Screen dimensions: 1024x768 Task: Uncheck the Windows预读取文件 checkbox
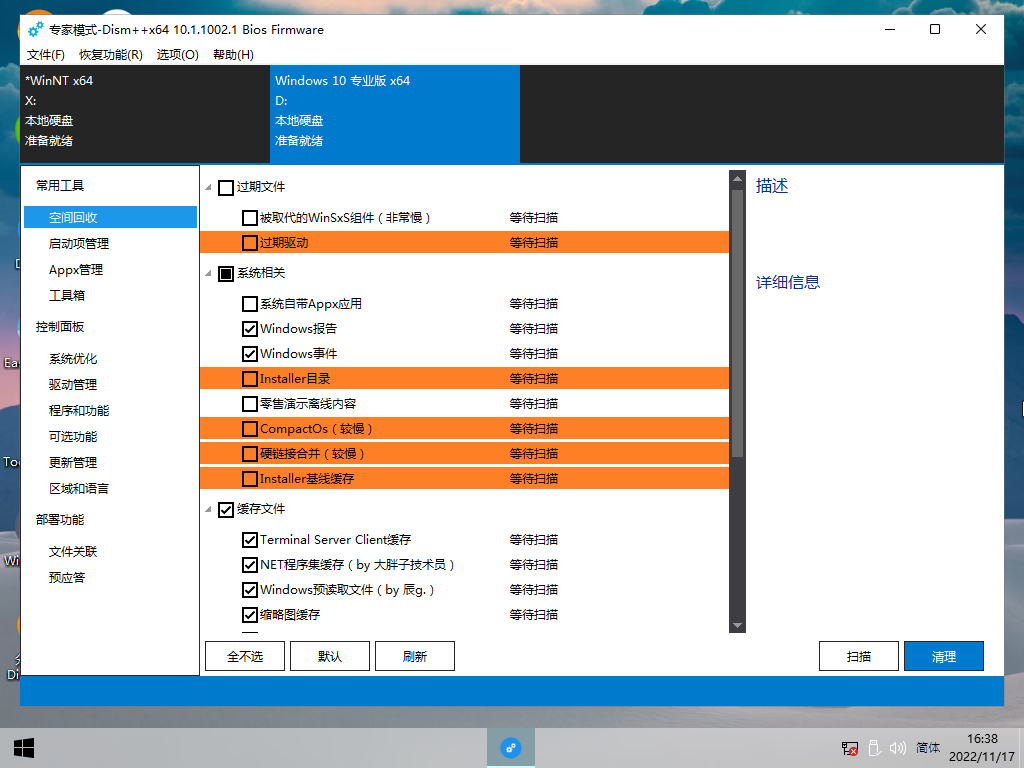click(x=249, y=590)
